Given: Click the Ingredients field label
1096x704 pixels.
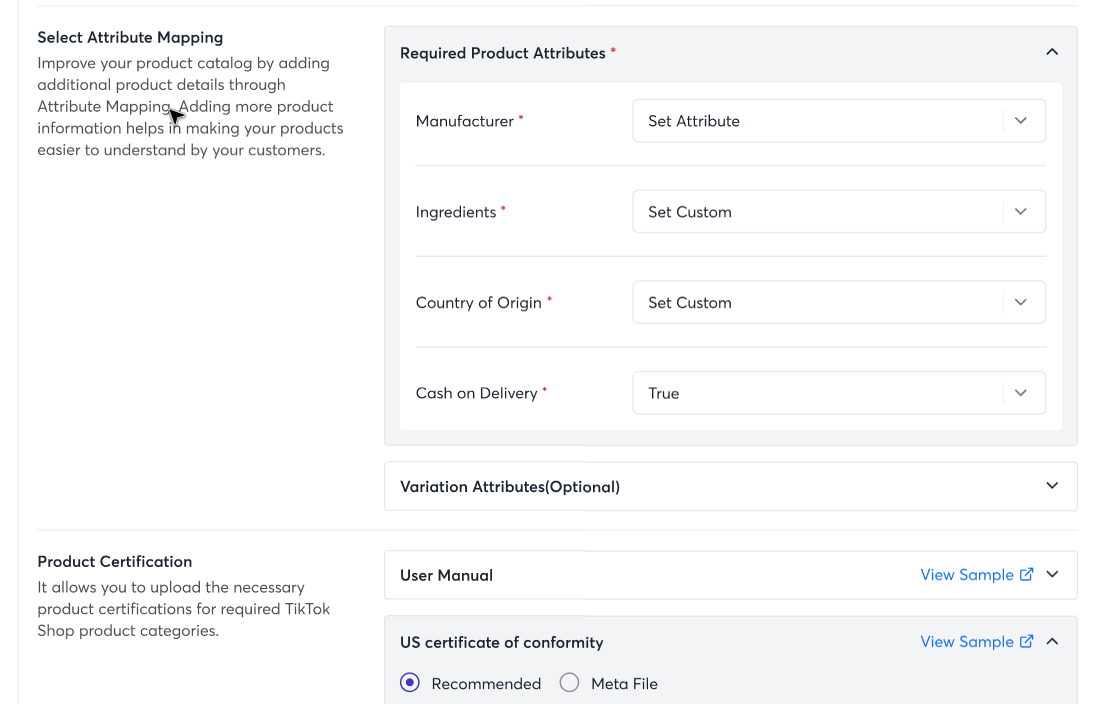Looking at the screenshot, I should click(x=456, y=212).
